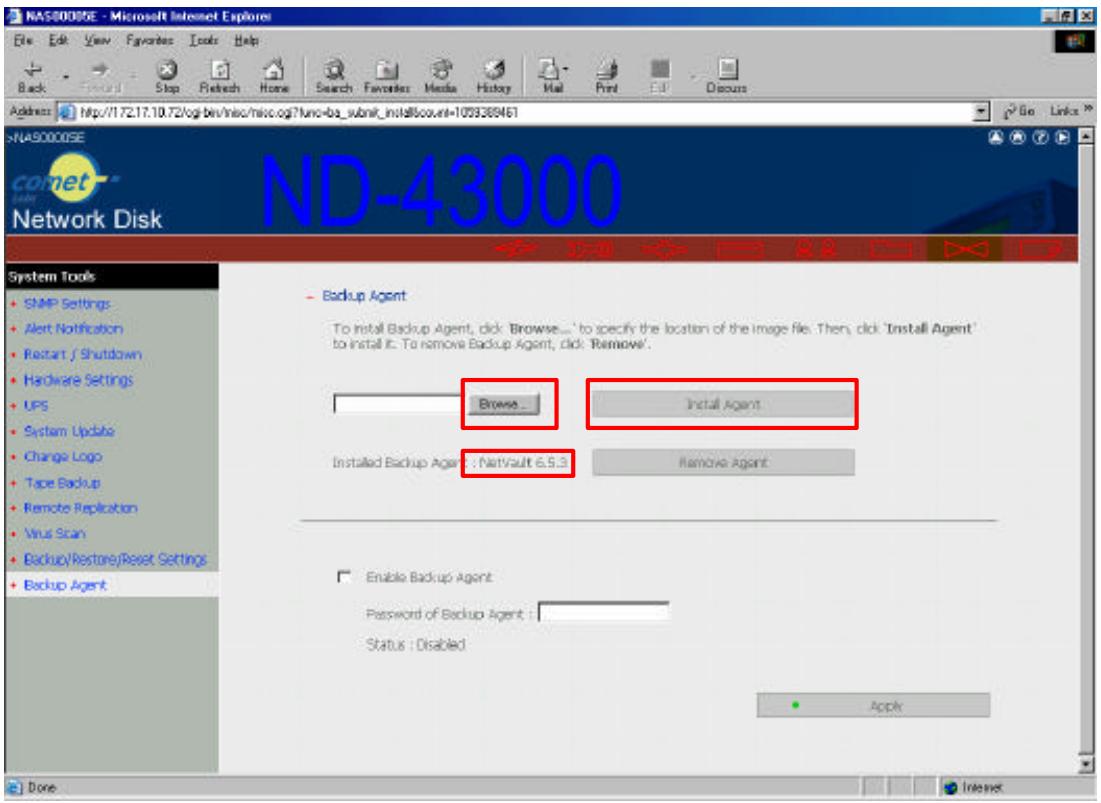Viewport: 1101px width, 803px height.
Task: Expand the Links toolbar chevron
Action: (1088, 110)
